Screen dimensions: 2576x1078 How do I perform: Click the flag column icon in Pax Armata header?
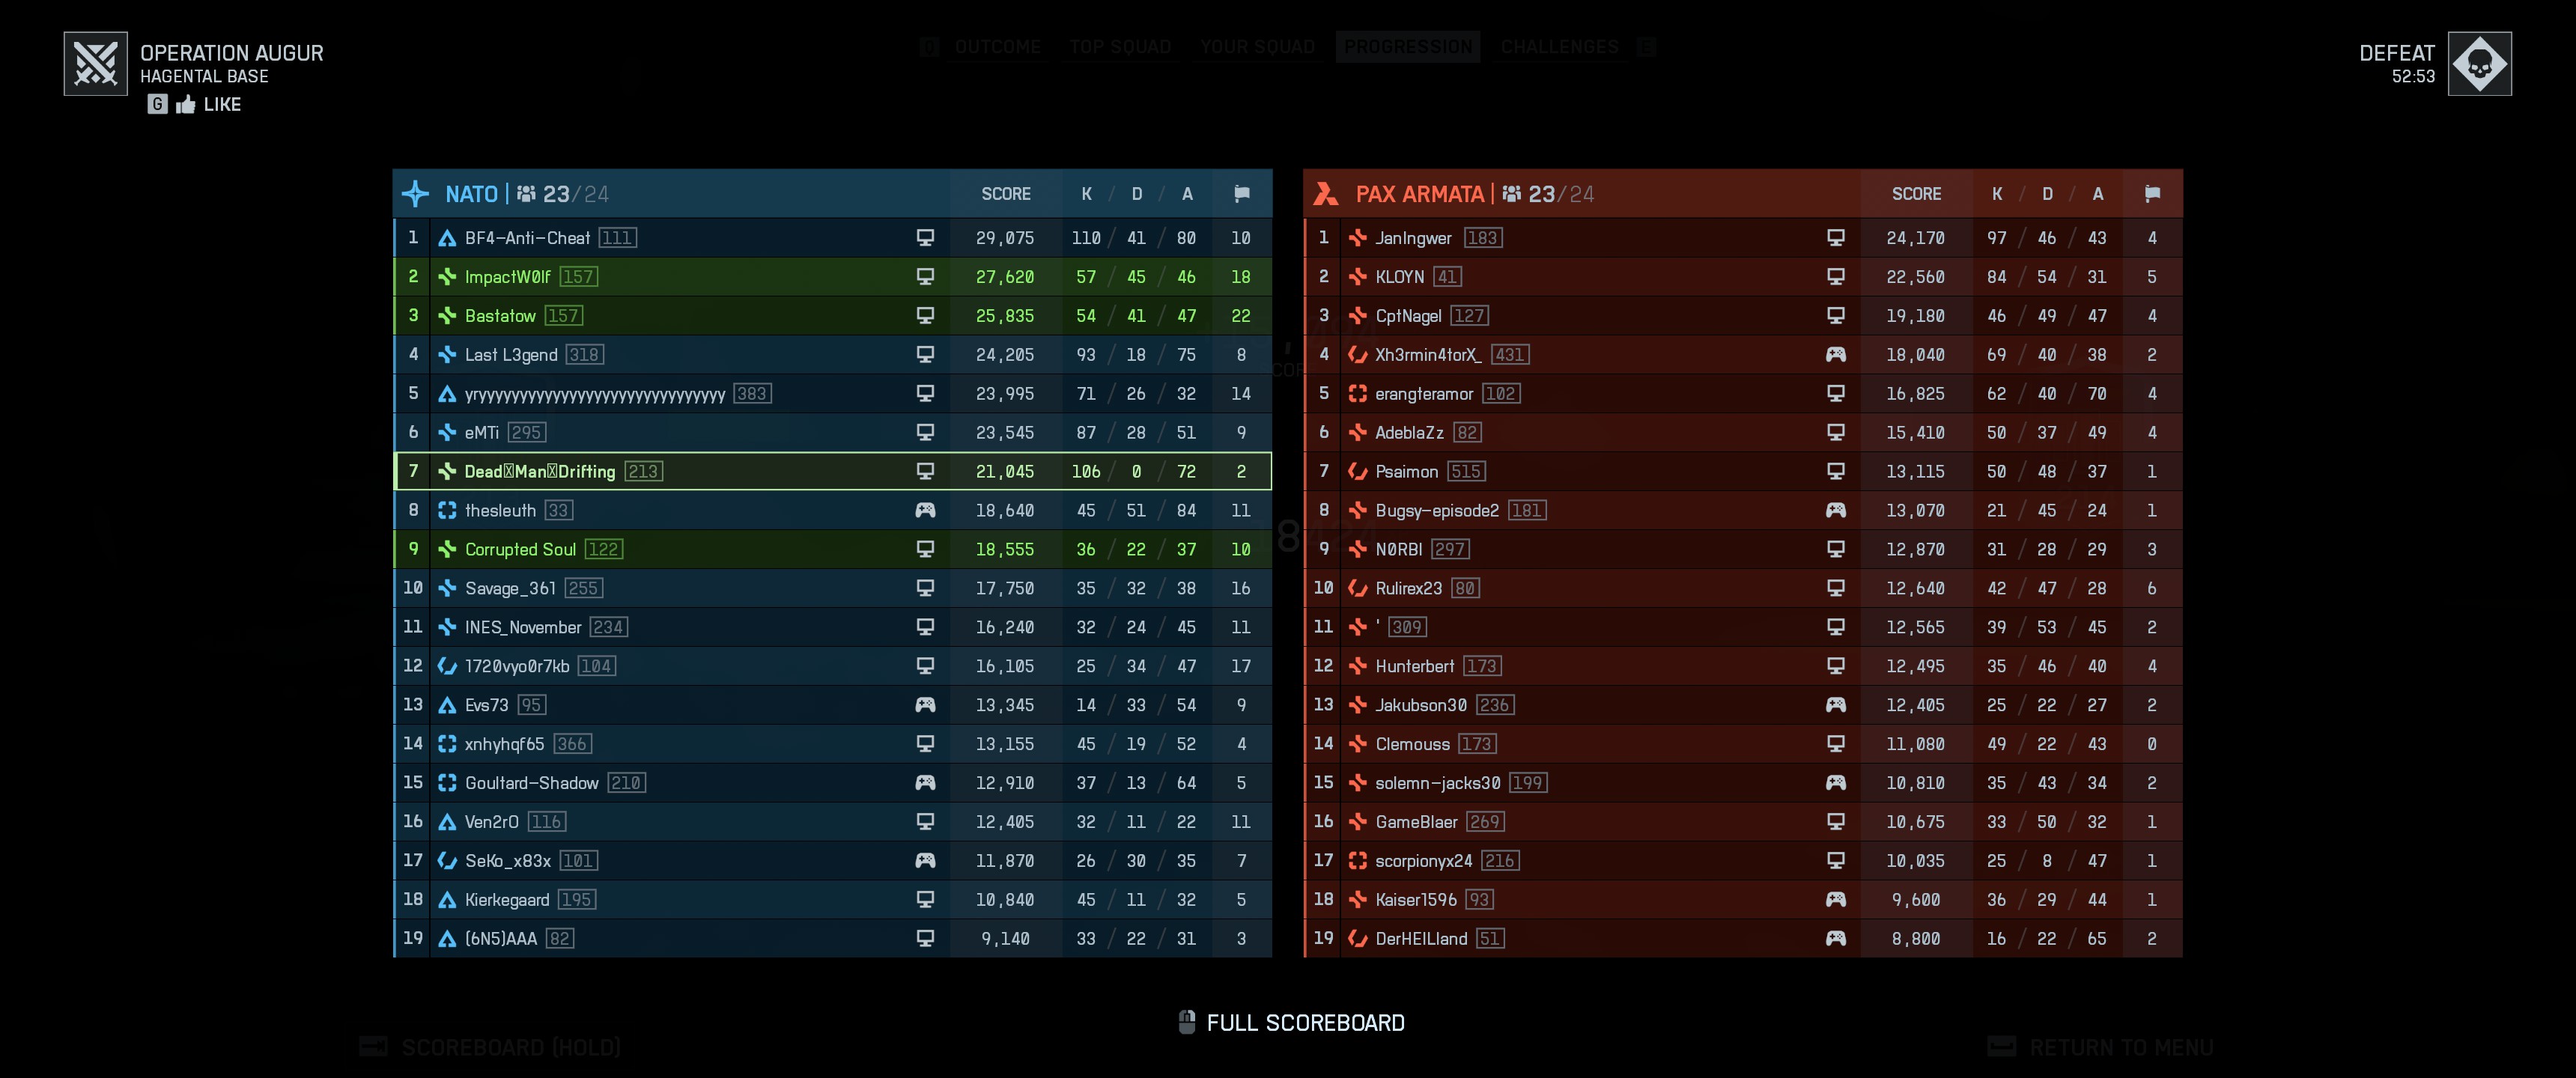[2152, 194]
